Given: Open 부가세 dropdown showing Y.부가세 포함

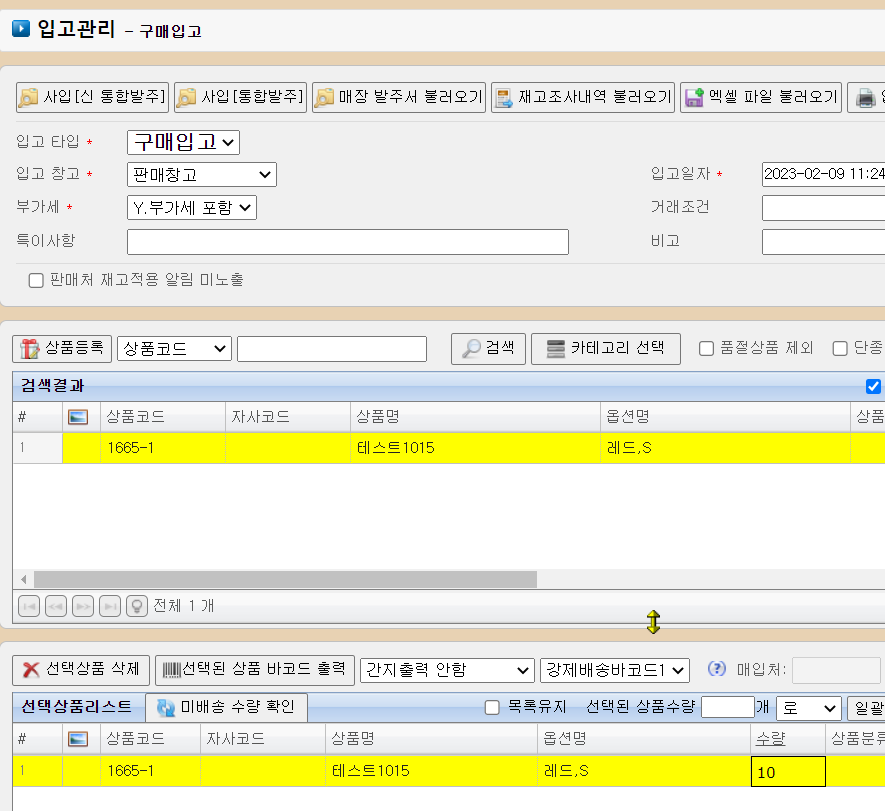Looking at the screenshot, I should coord(192,208).
